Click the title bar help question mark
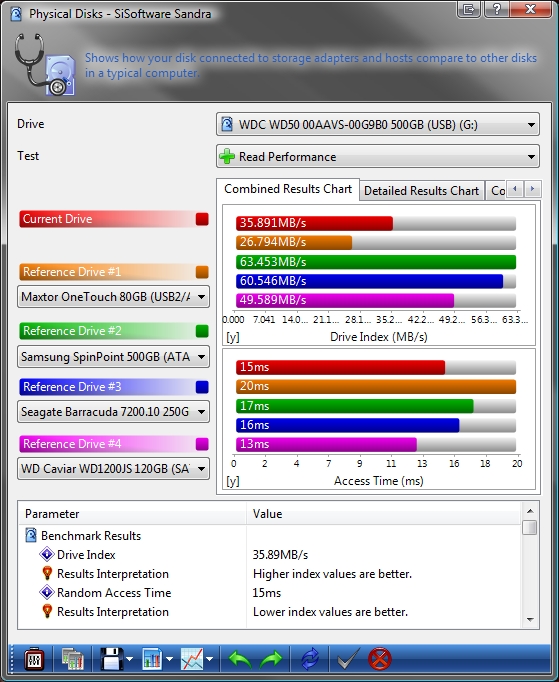This screenshot has height=682, width=559. click(x=497, y=9)
